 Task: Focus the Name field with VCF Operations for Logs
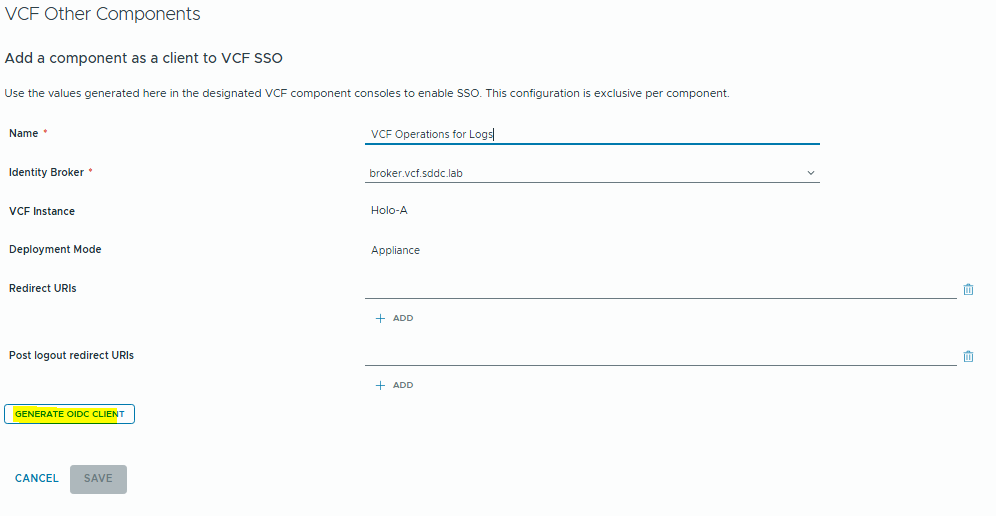(592, 134)
